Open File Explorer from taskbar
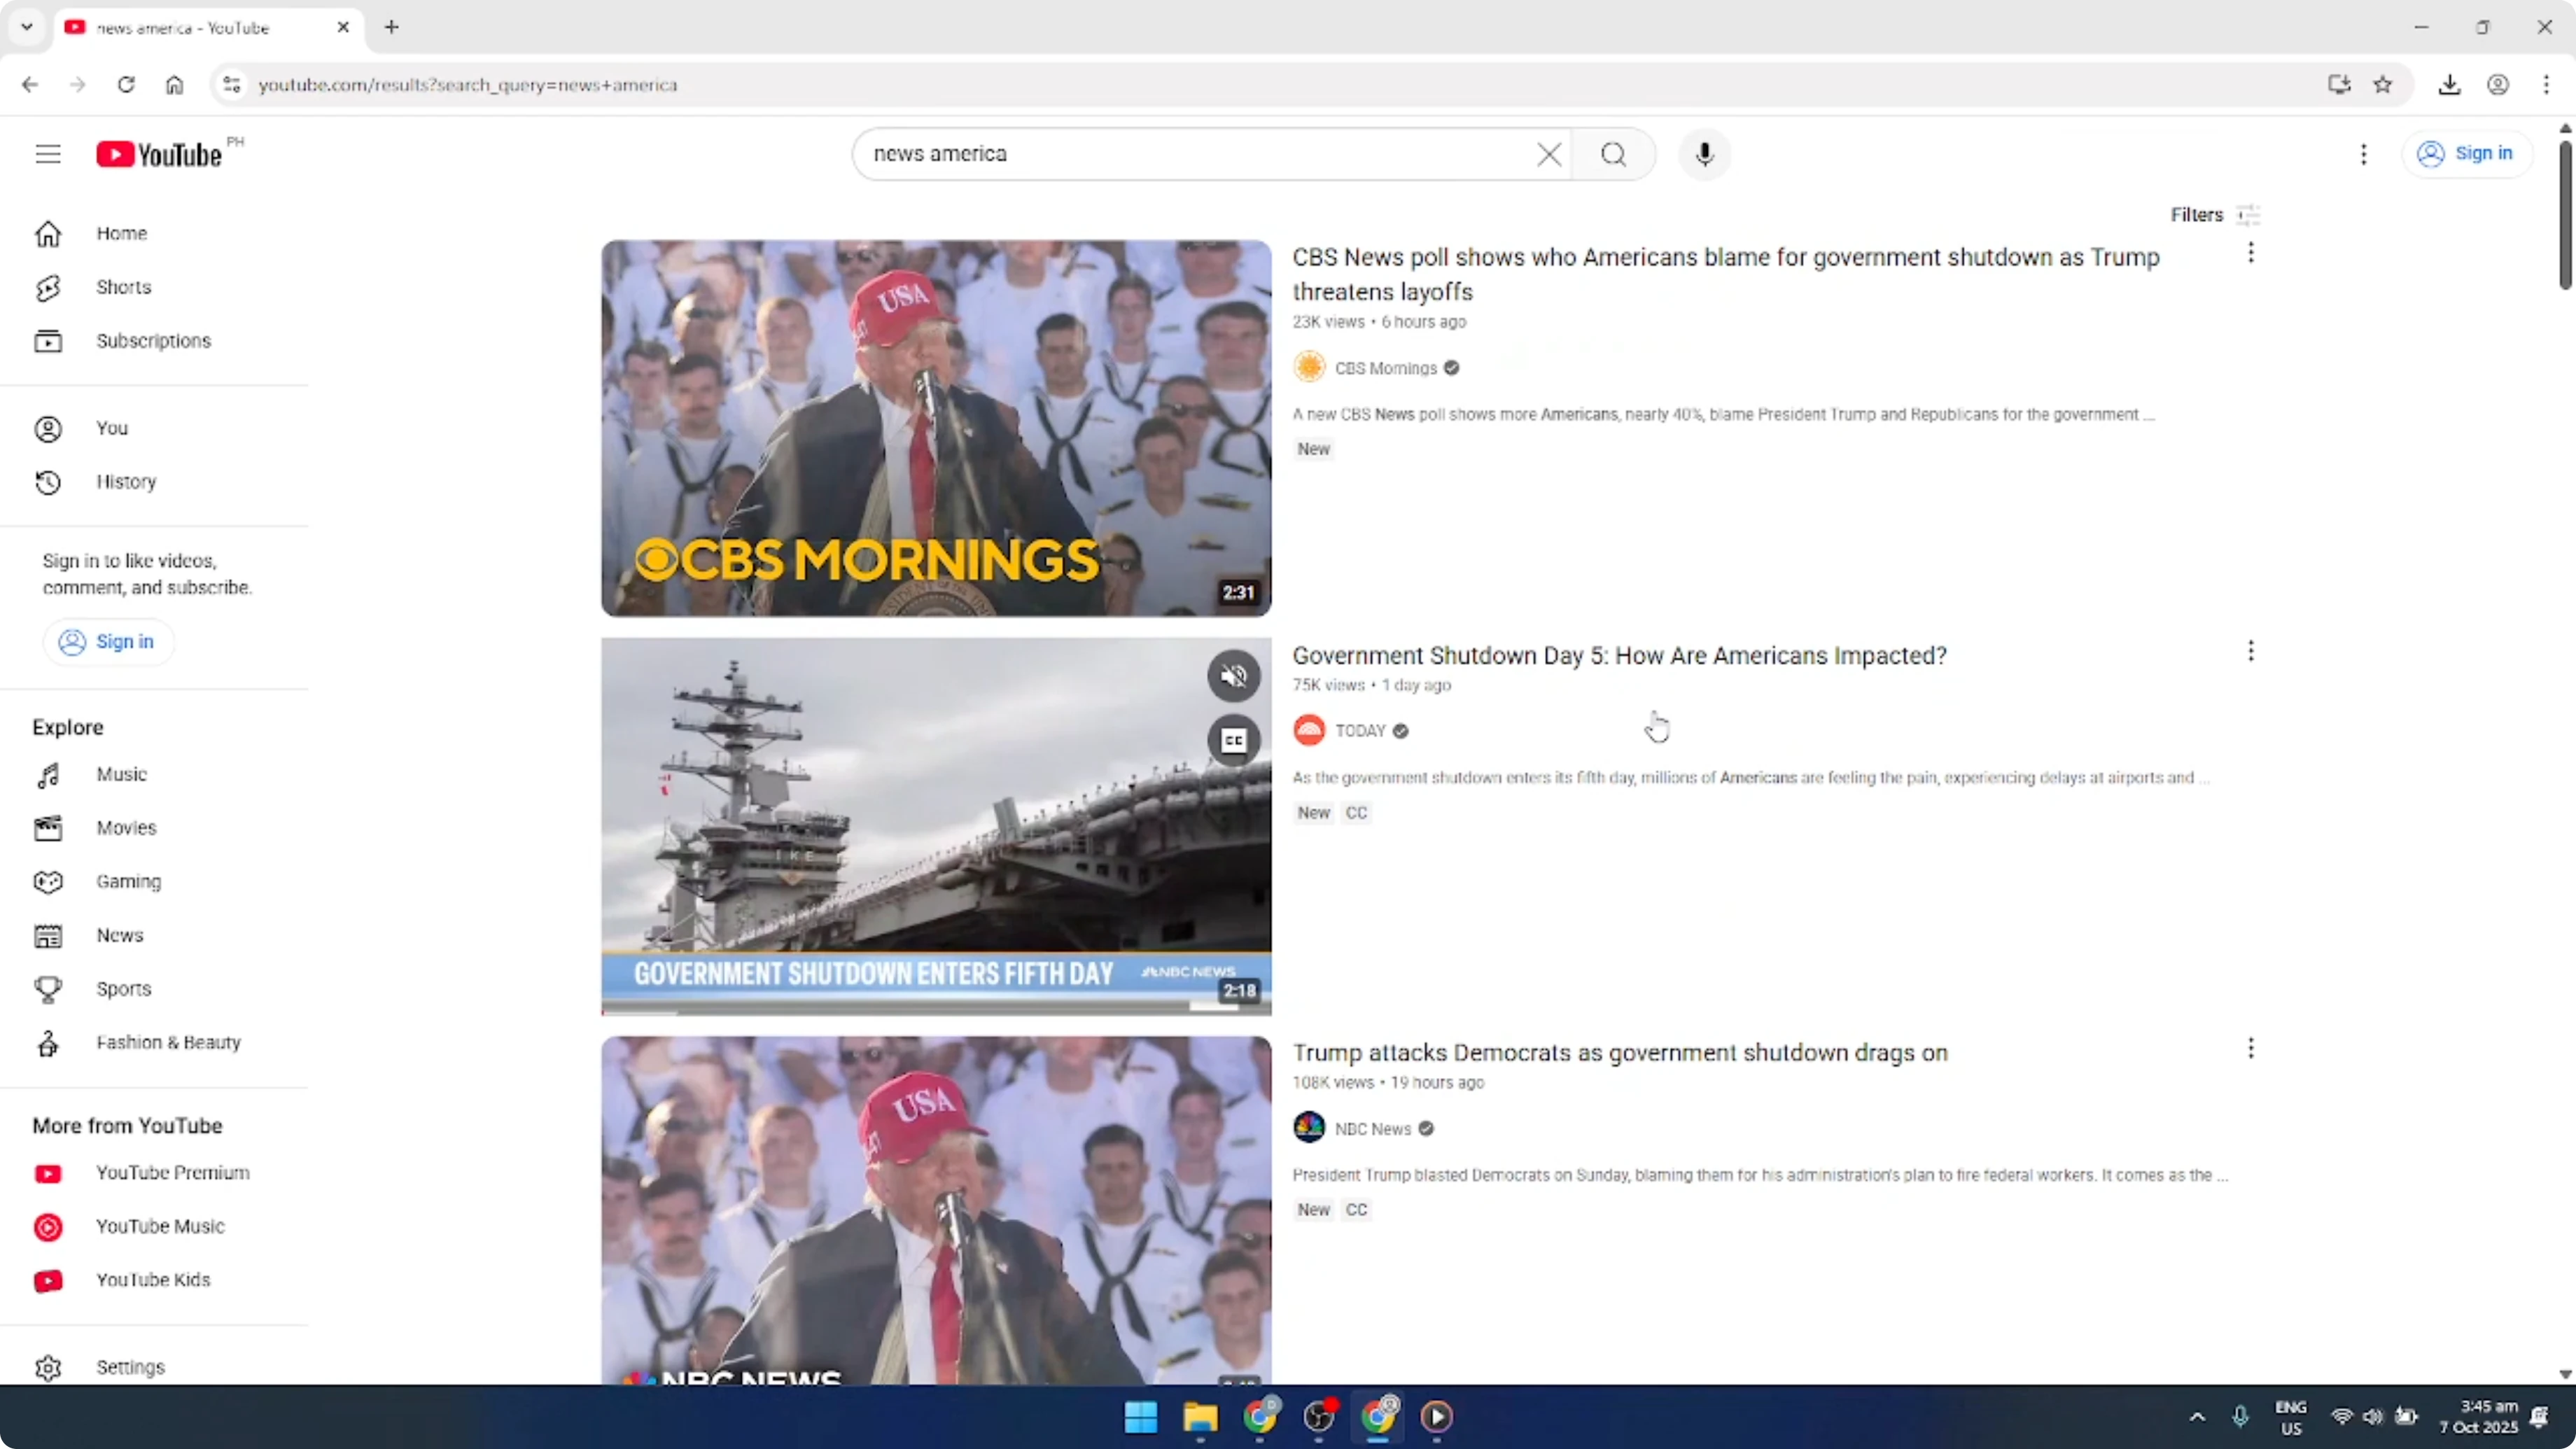2576x1449 pixels. tap(1200, 1417)
